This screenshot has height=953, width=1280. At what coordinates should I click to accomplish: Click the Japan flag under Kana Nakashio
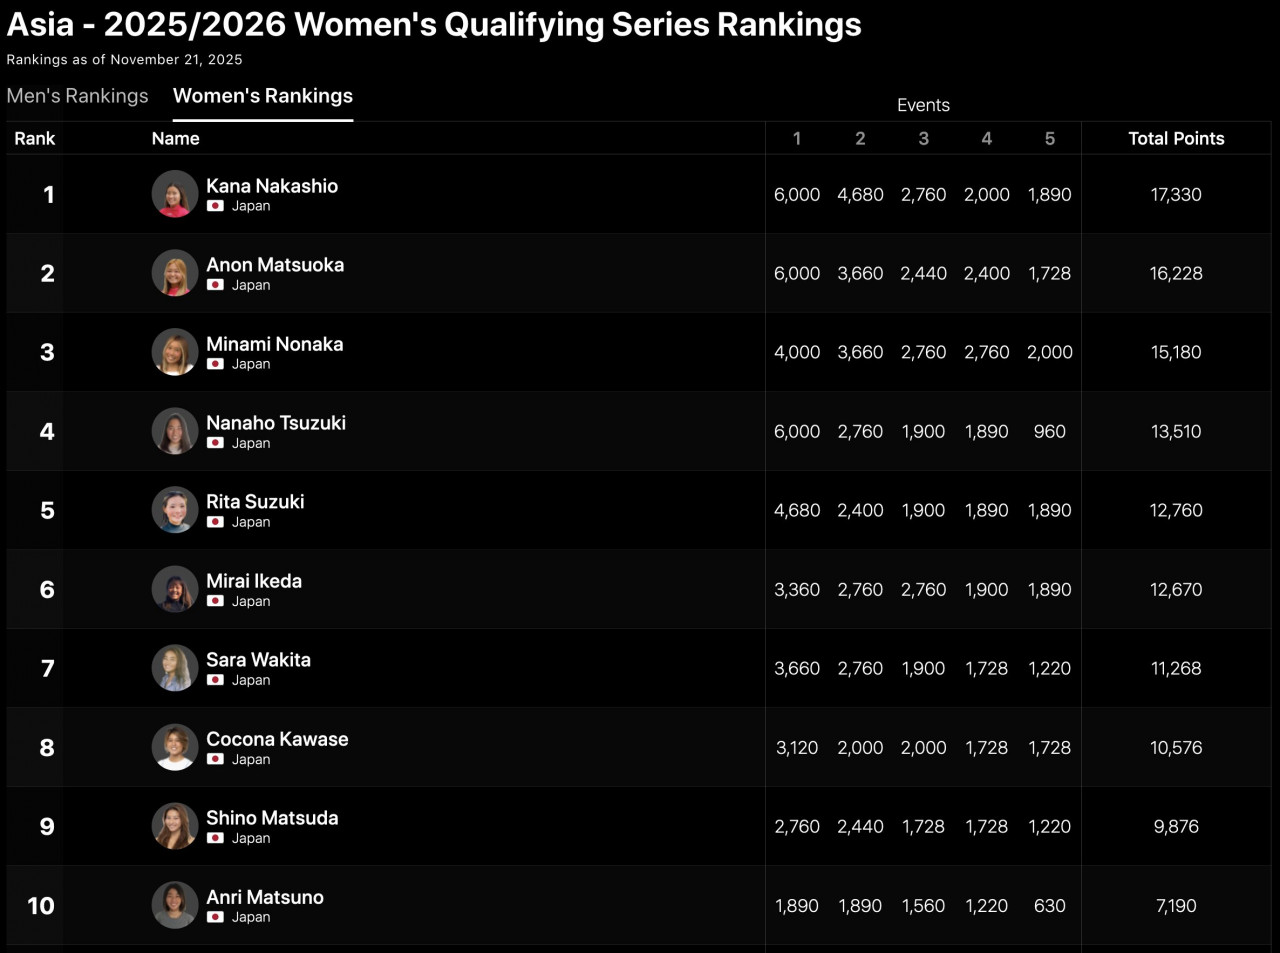215,206
